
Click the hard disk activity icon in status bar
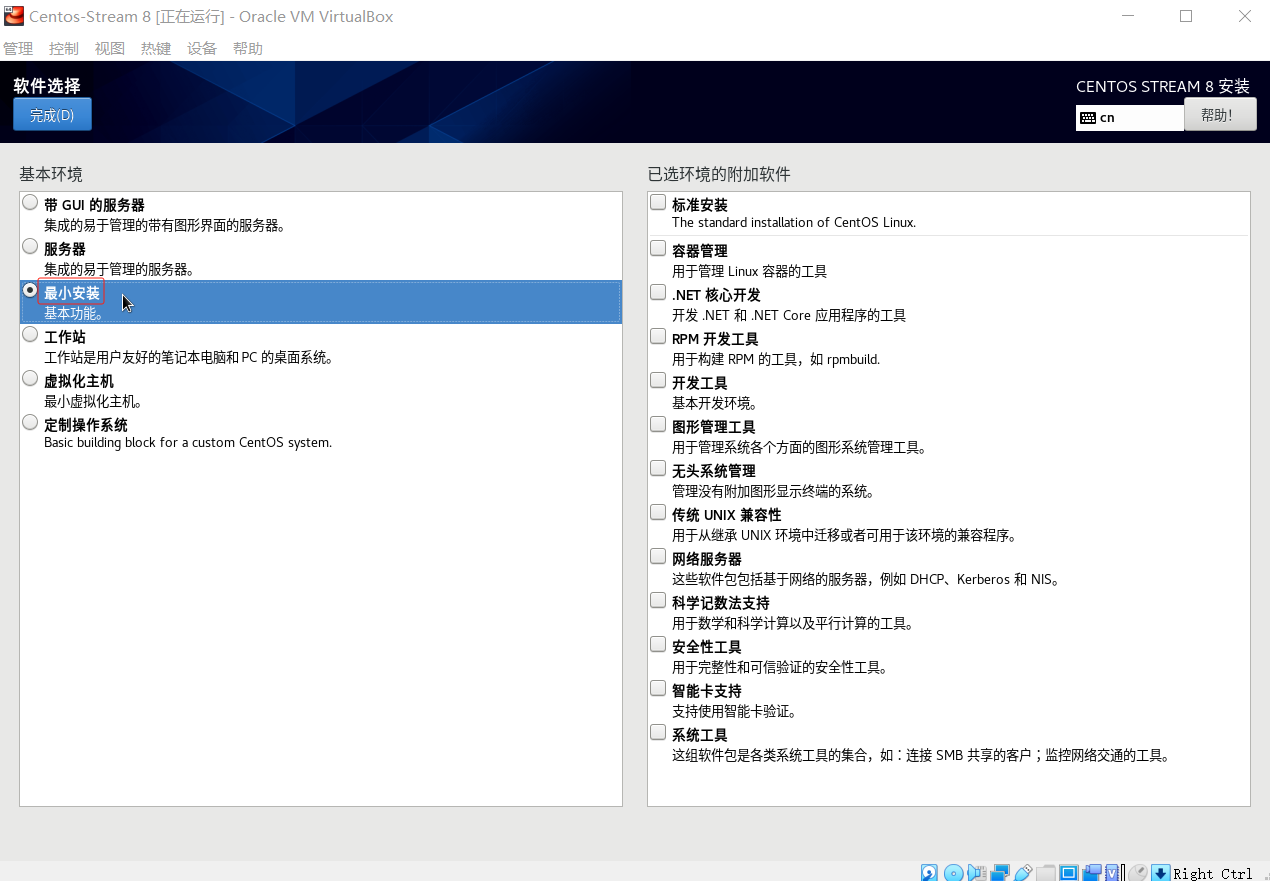[x=929, y=873]
